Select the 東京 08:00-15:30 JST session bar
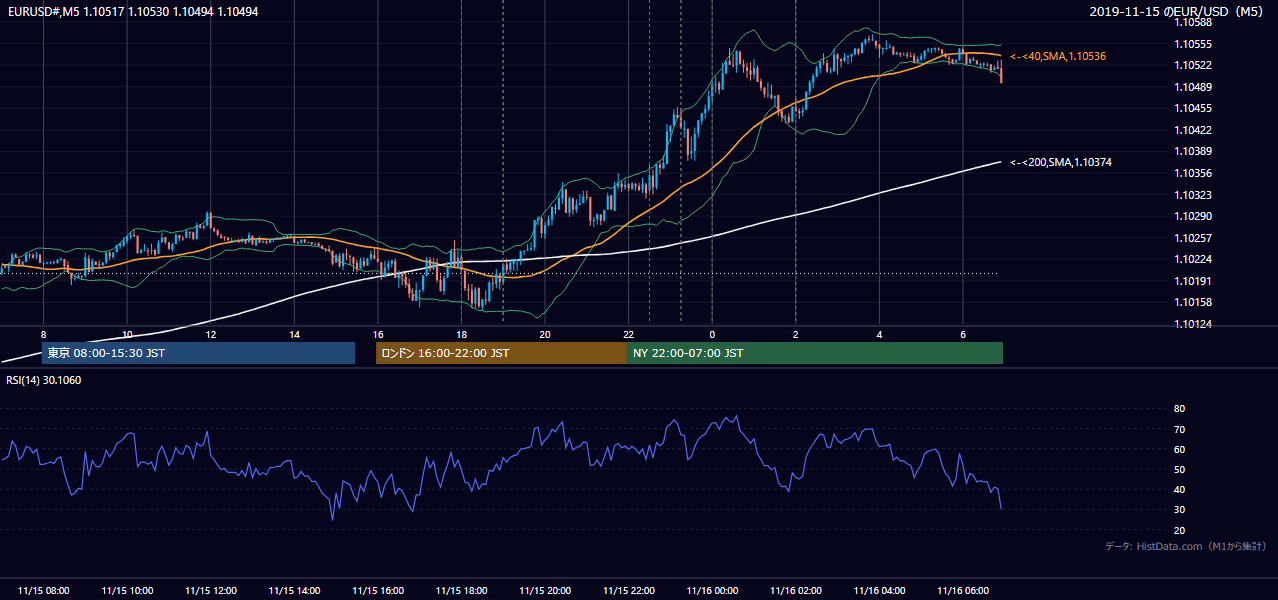The image size is (1278, 600). (198, 353)
